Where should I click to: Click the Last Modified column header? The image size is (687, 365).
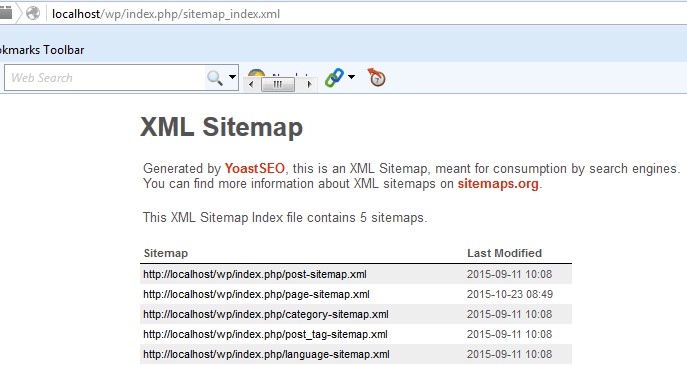coord(504,253)
